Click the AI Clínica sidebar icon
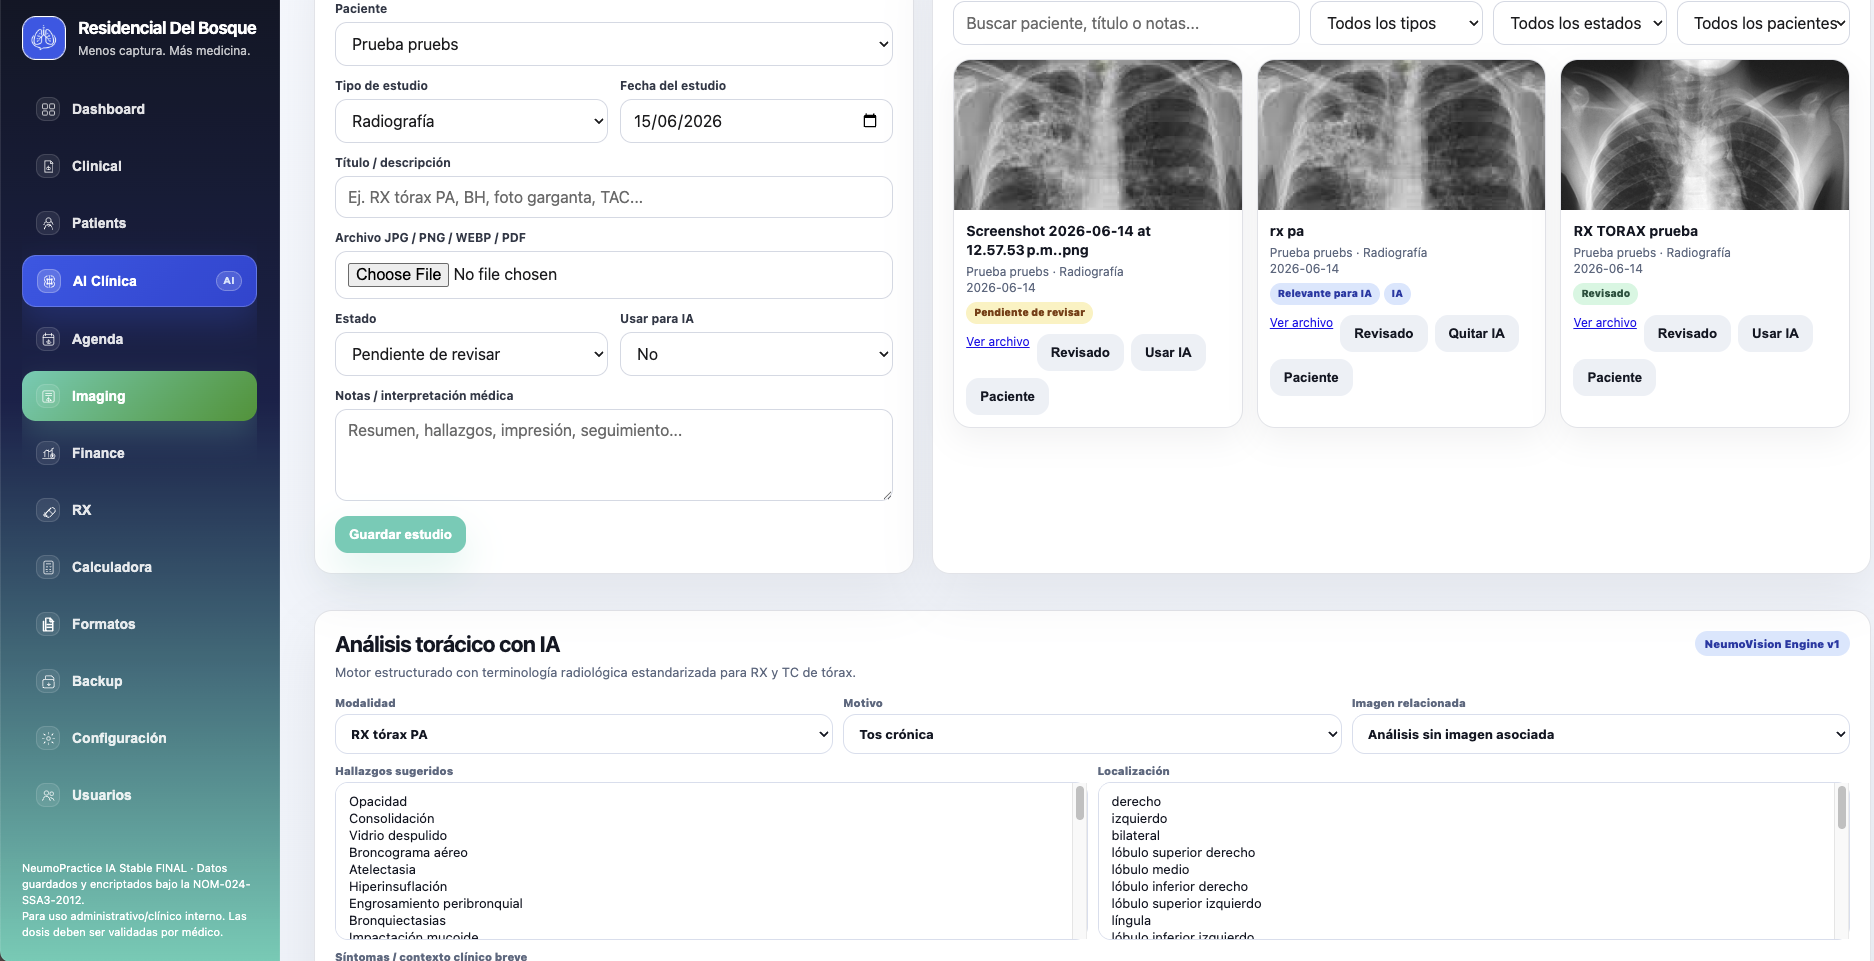The width and height of the screenshot is (1874, 961). click(49, 281)
